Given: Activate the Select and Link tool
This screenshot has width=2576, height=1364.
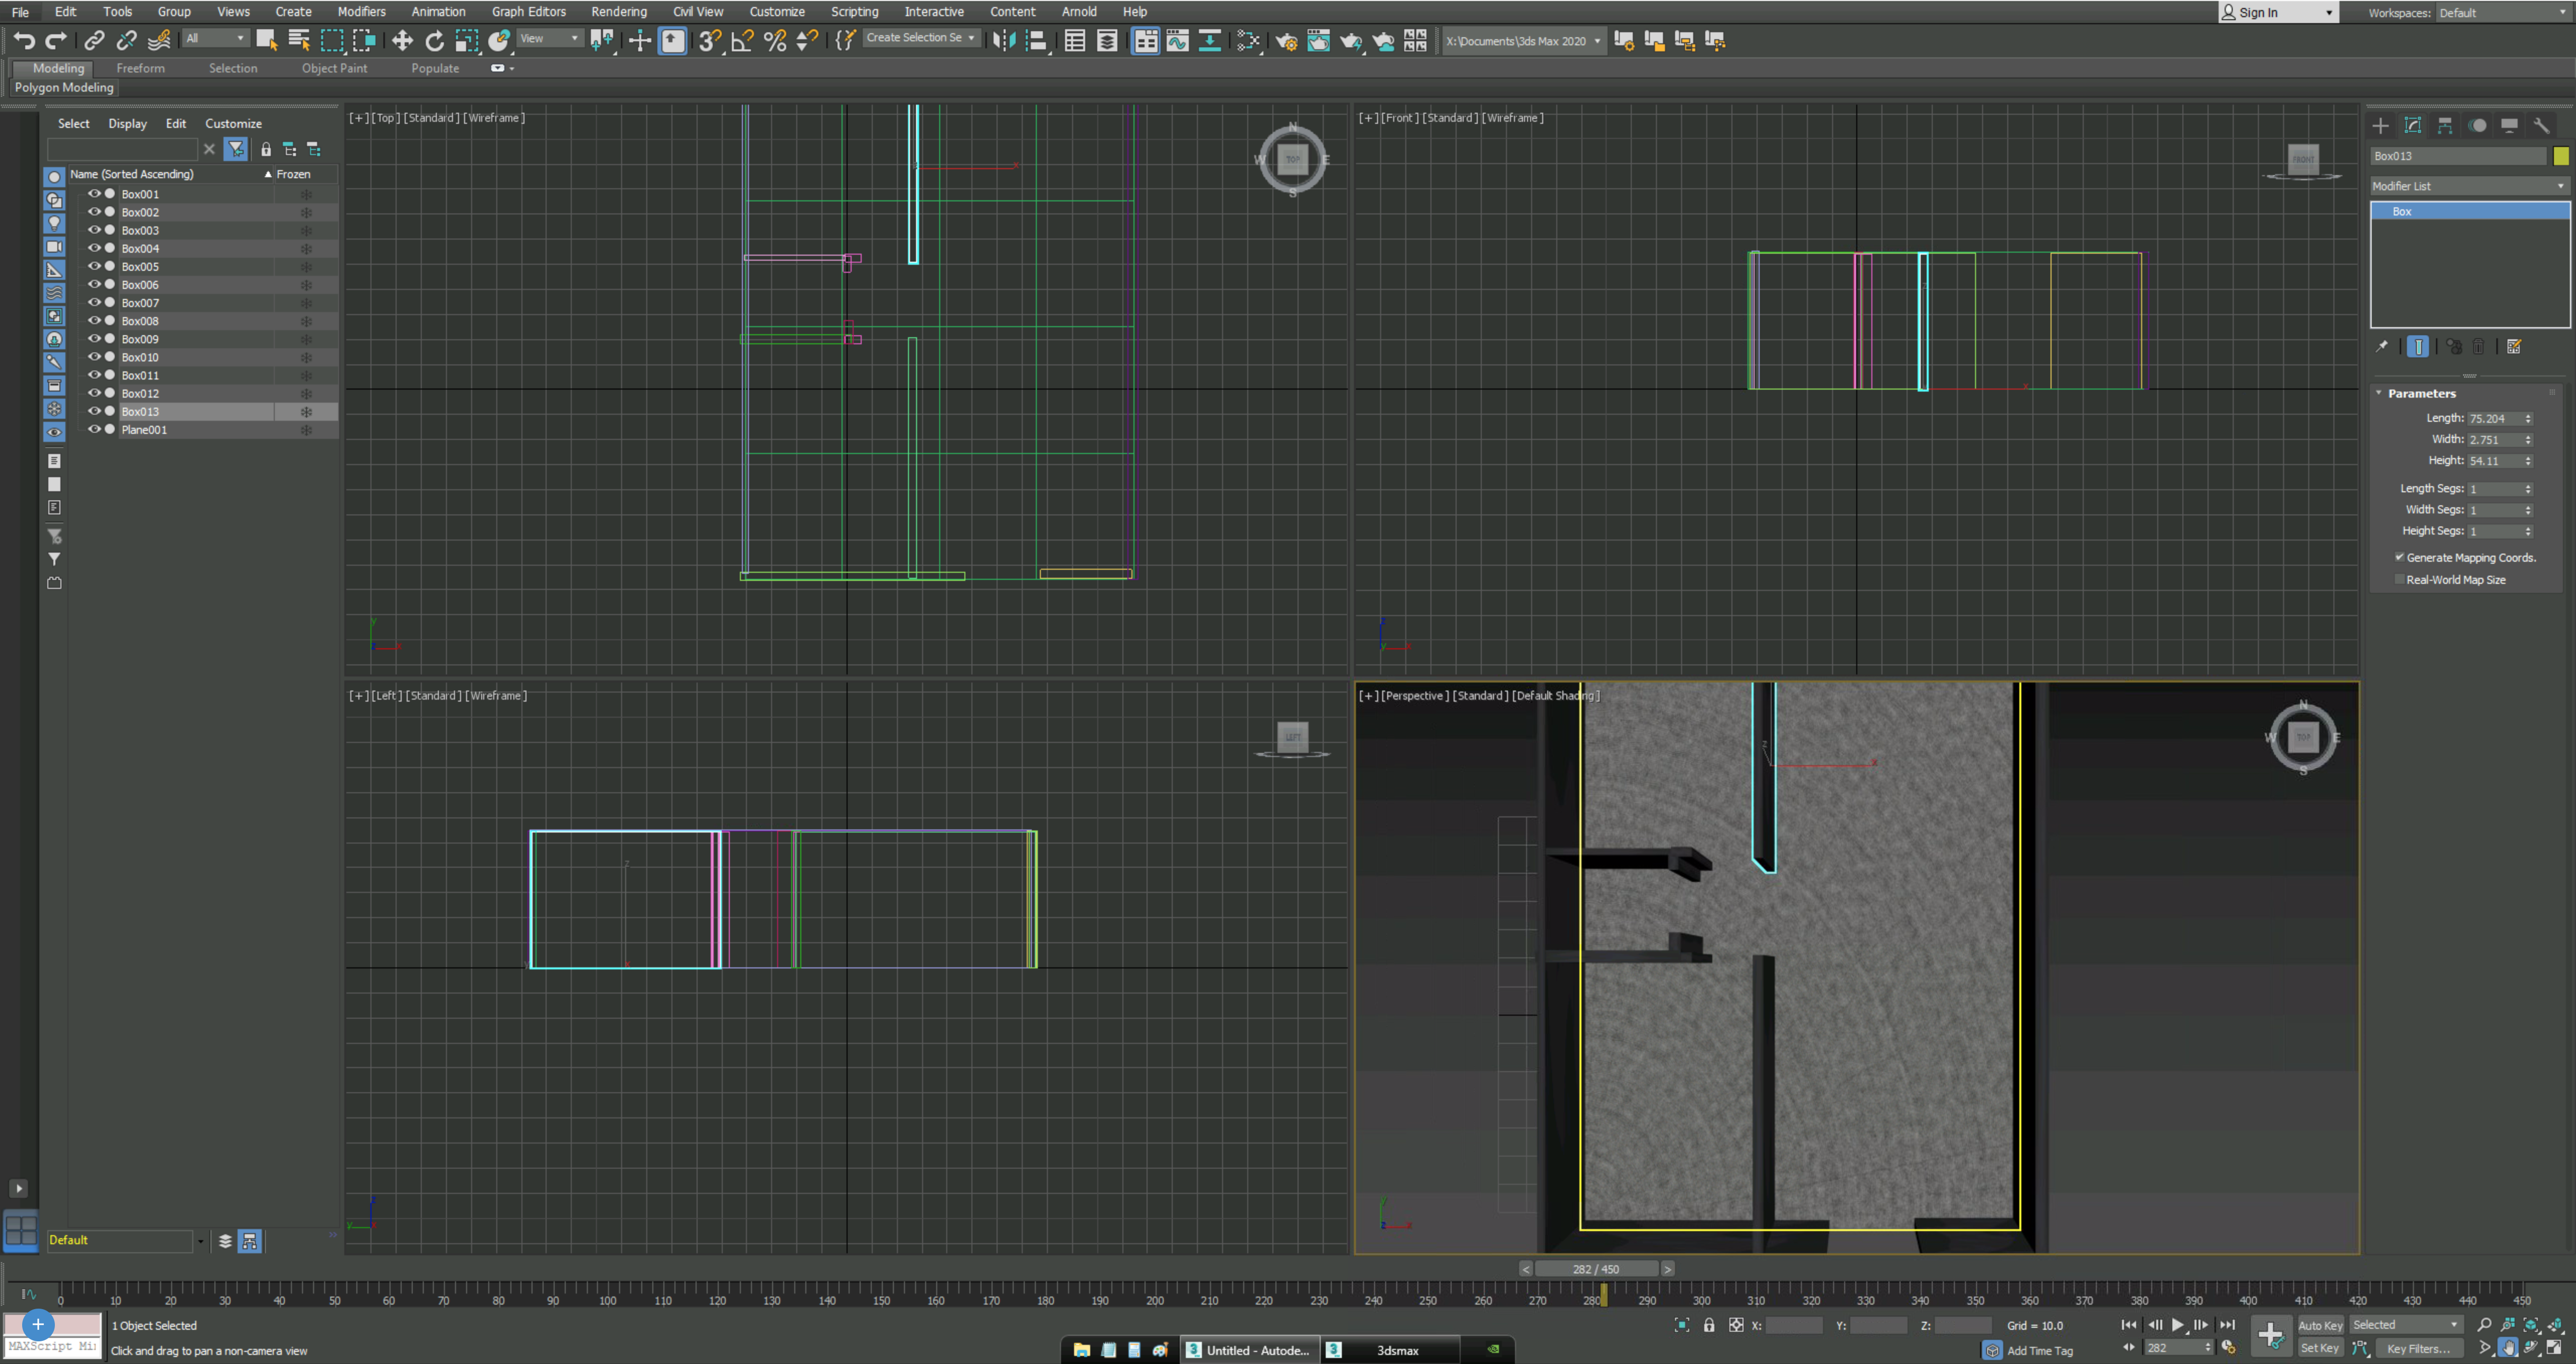Looking at the screenshot, I should [x=94, y=40].
